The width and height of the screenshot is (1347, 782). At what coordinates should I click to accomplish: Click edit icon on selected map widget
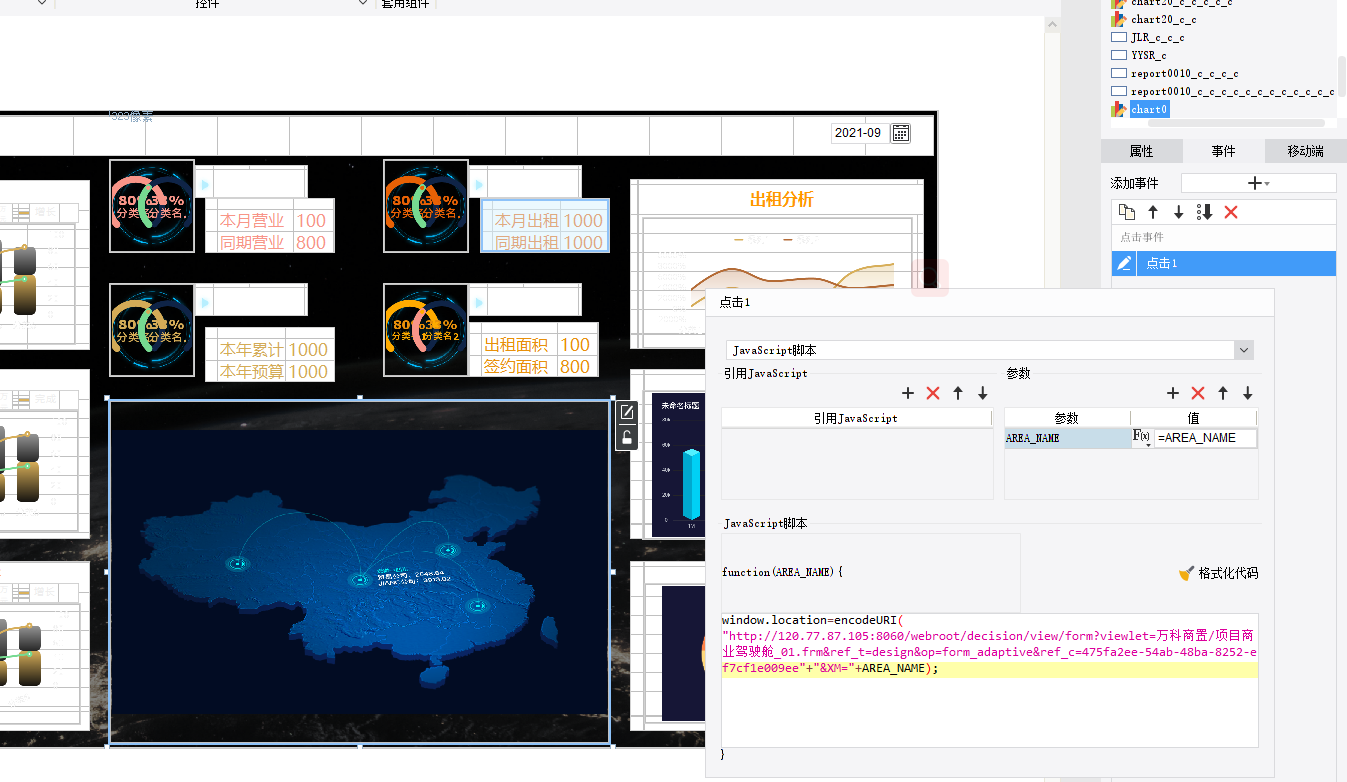pyautogui.click(x=627, y=412)
